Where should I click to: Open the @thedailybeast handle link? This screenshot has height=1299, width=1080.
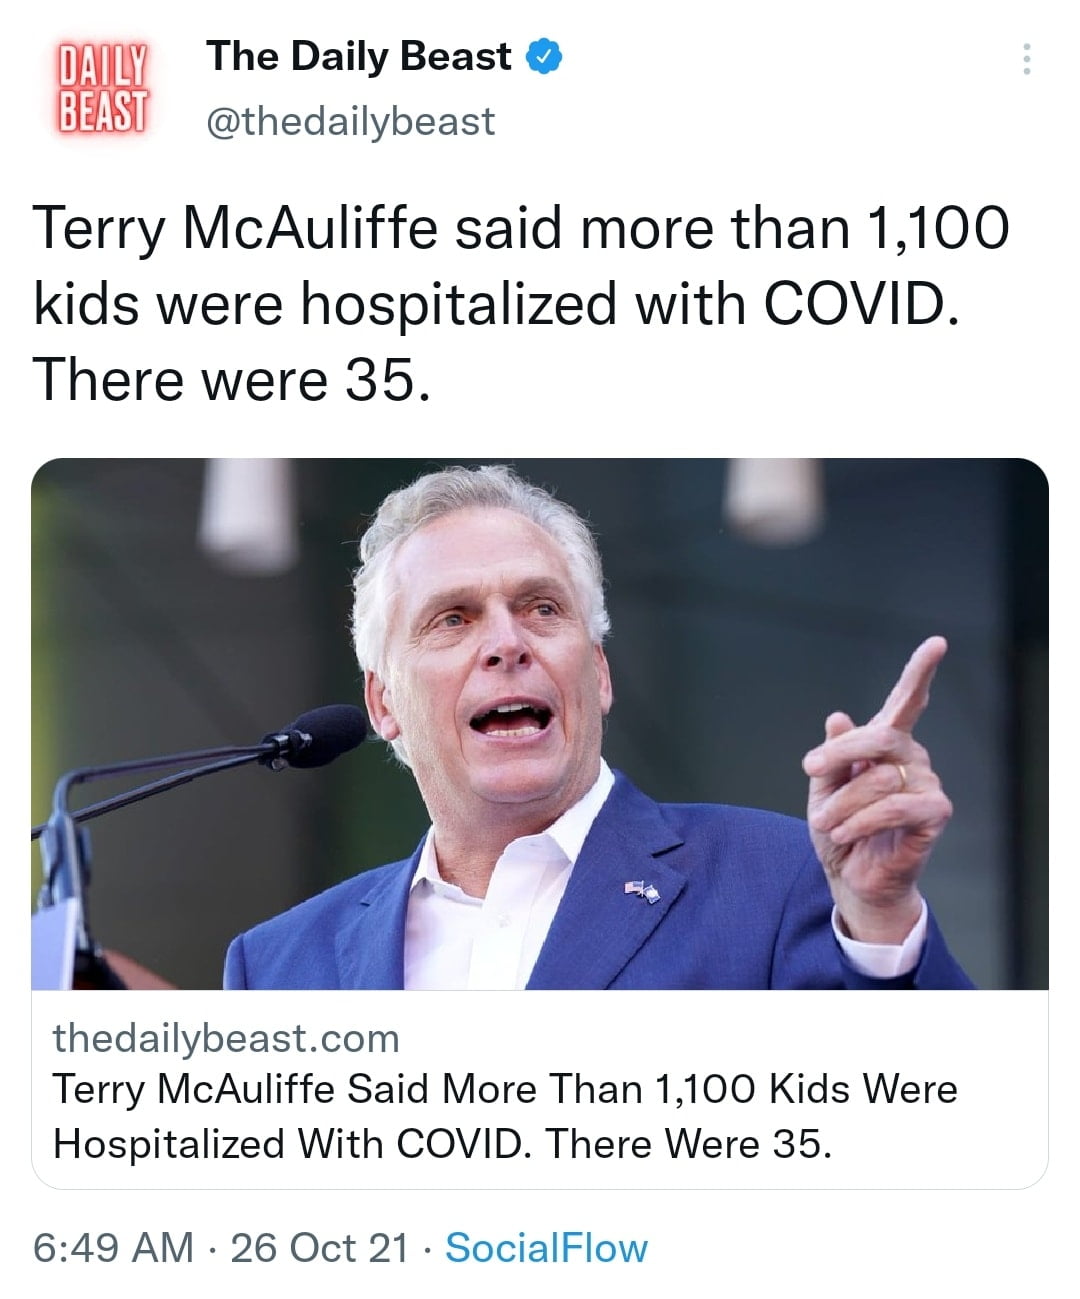350,122
